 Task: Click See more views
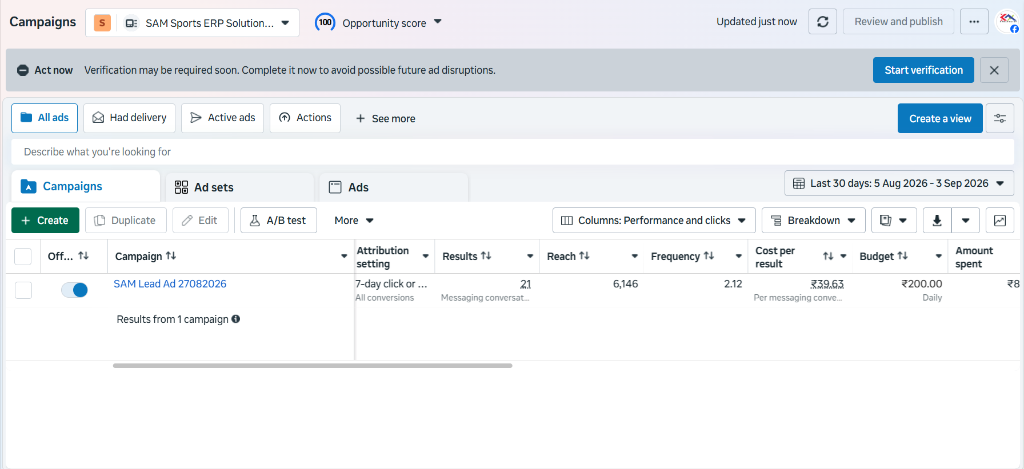click(x=385, y=119)
